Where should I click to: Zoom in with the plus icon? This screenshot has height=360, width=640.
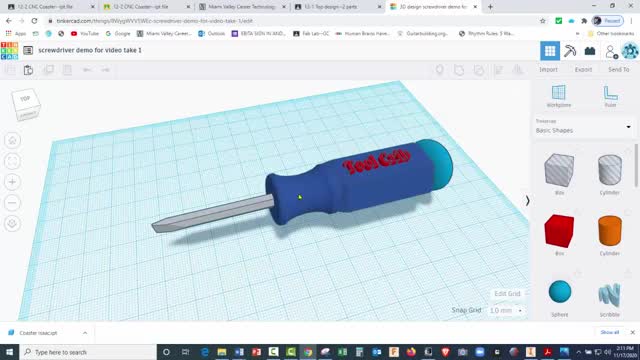pos(12,182)
